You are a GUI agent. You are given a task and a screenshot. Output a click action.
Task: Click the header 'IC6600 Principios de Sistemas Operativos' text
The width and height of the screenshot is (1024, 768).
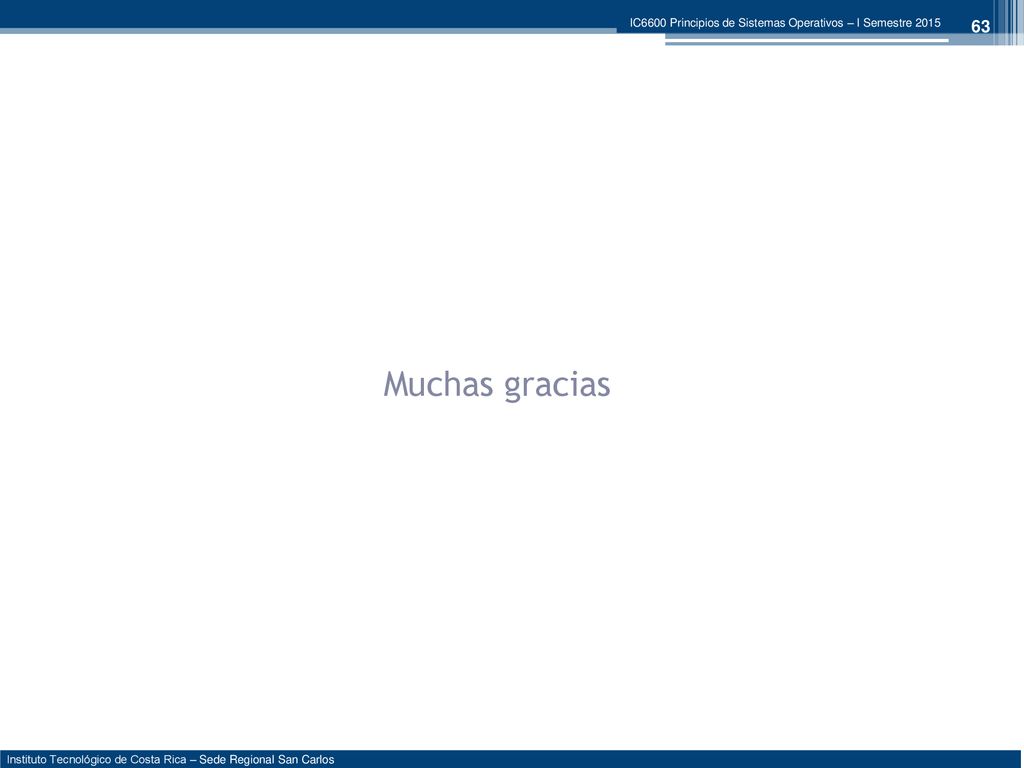point(737,23)
